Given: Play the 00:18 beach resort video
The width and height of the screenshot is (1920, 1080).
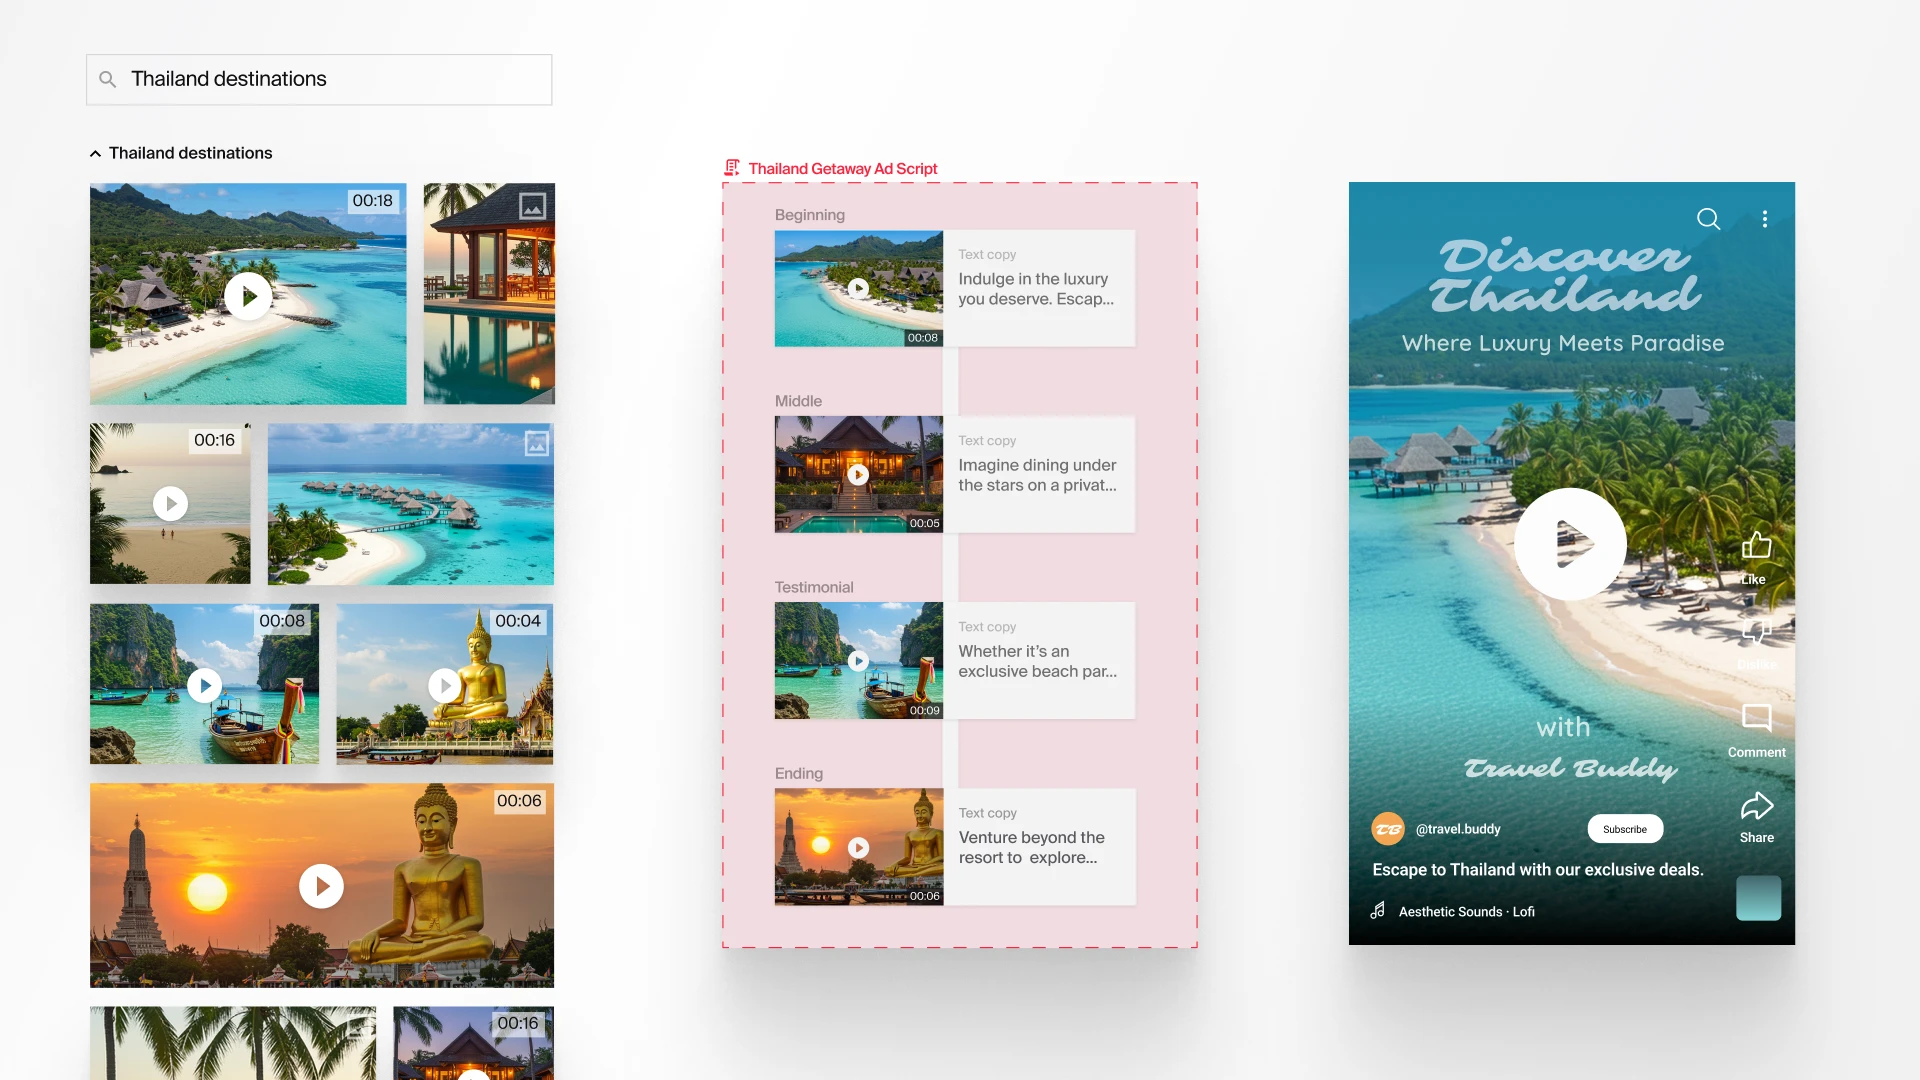Looking at the screenshot, I should (248, 296).
